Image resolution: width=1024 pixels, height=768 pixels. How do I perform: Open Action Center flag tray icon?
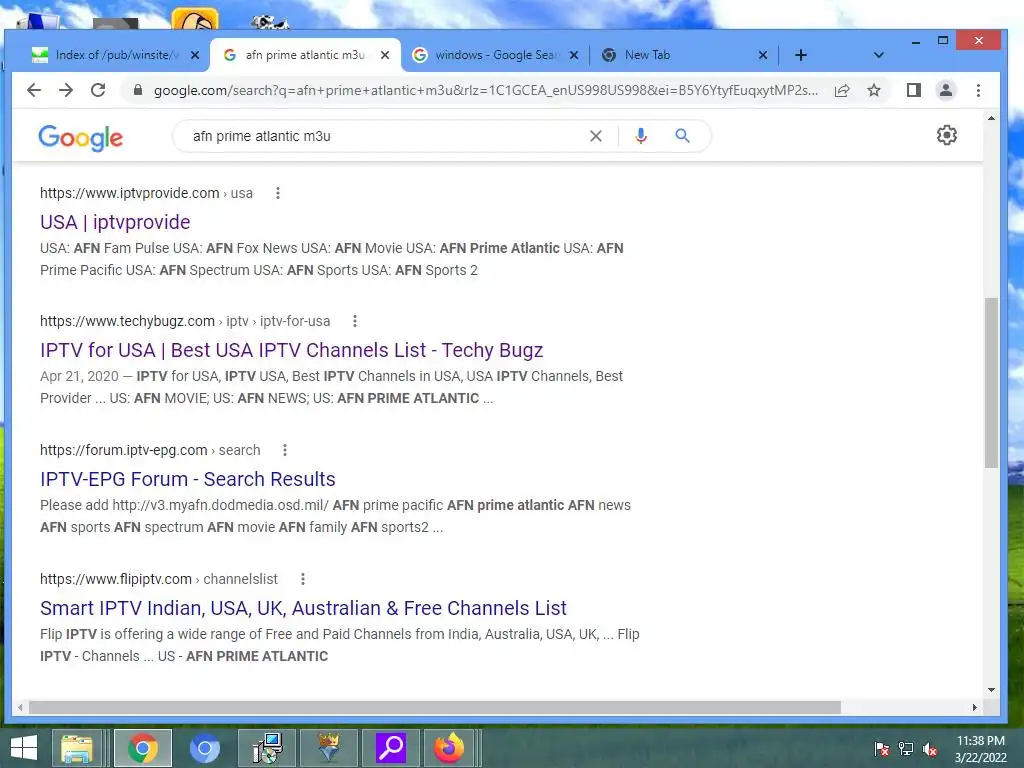click(882, 749)
